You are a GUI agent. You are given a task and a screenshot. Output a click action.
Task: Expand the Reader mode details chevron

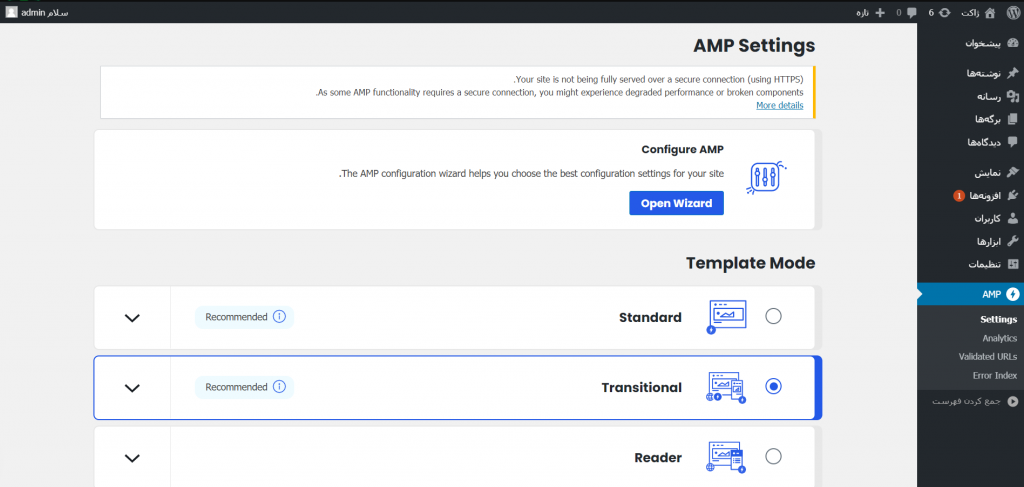point(132,458)
